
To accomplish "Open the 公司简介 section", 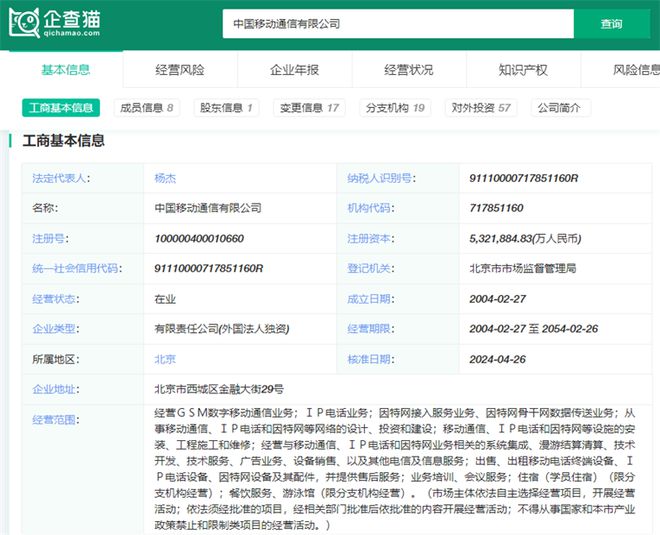I will click(559, 108).
